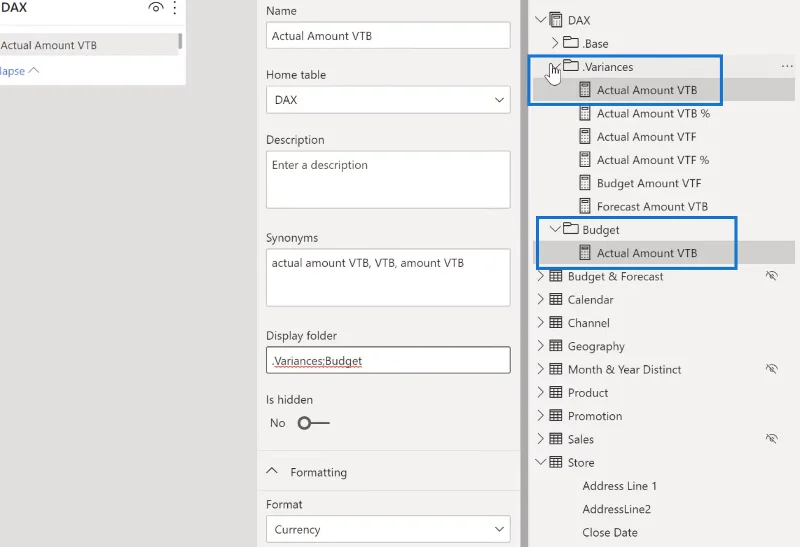Click the Geography table icon
800x547 pixels.
tap(556, 345)
